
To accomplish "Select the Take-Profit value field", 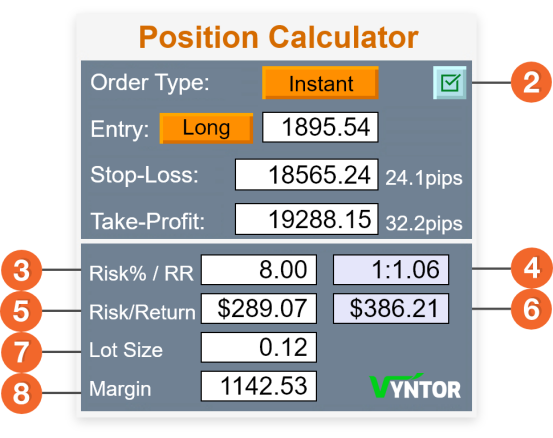I will pyautogui.click(x=307, y=219).
